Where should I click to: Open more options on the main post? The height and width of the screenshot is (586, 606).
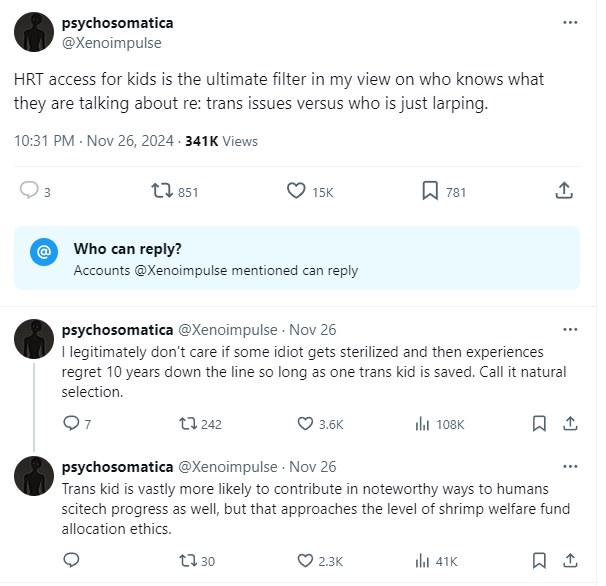(570, 22)
